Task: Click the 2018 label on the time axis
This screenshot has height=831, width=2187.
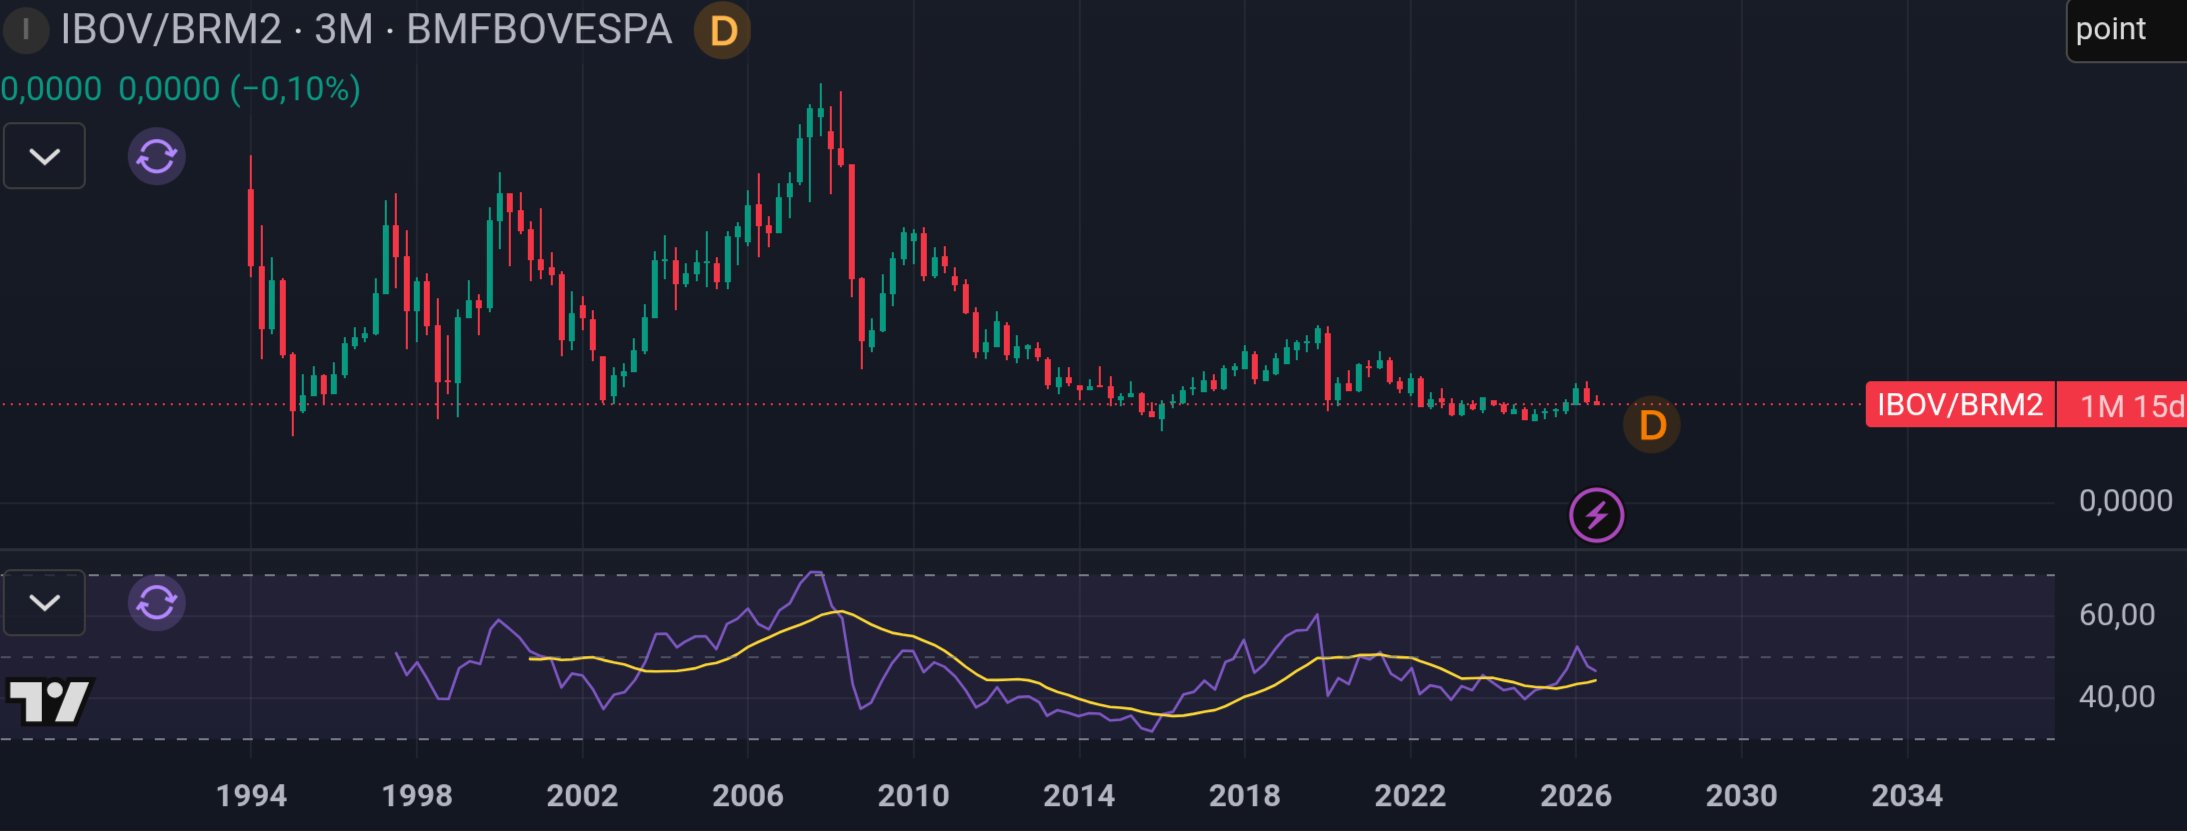Action: [x=1245, y=796]
